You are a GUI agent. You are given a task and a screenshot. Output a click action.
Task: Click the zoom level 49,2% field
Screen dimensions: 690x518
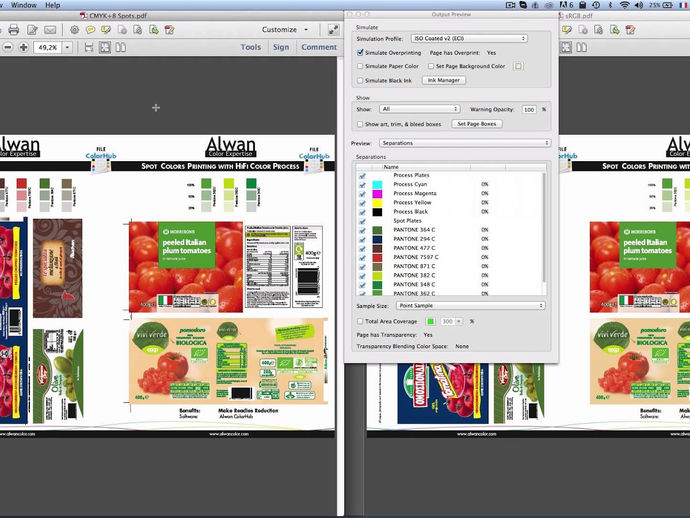point(48,47)
